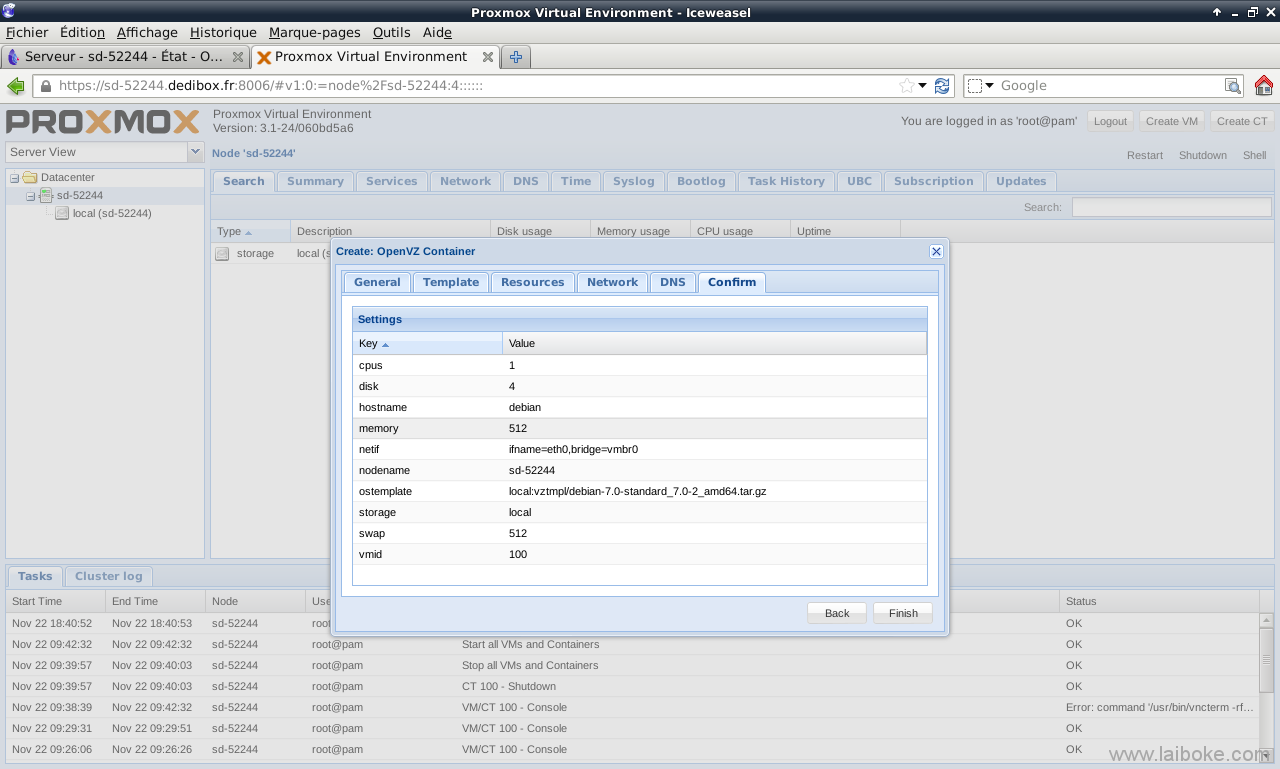Open the Outils menu

pyautogui.click(x=391, y=32)
